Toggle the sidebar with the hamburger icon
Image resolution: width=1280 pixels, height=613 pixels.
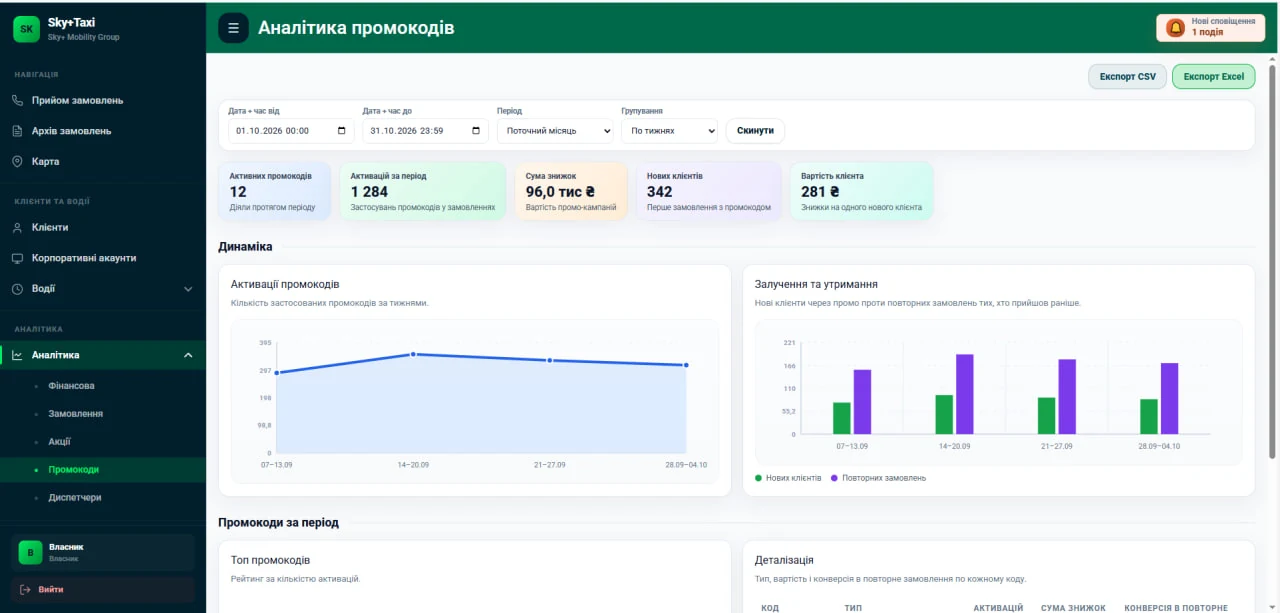click(233, 28)
